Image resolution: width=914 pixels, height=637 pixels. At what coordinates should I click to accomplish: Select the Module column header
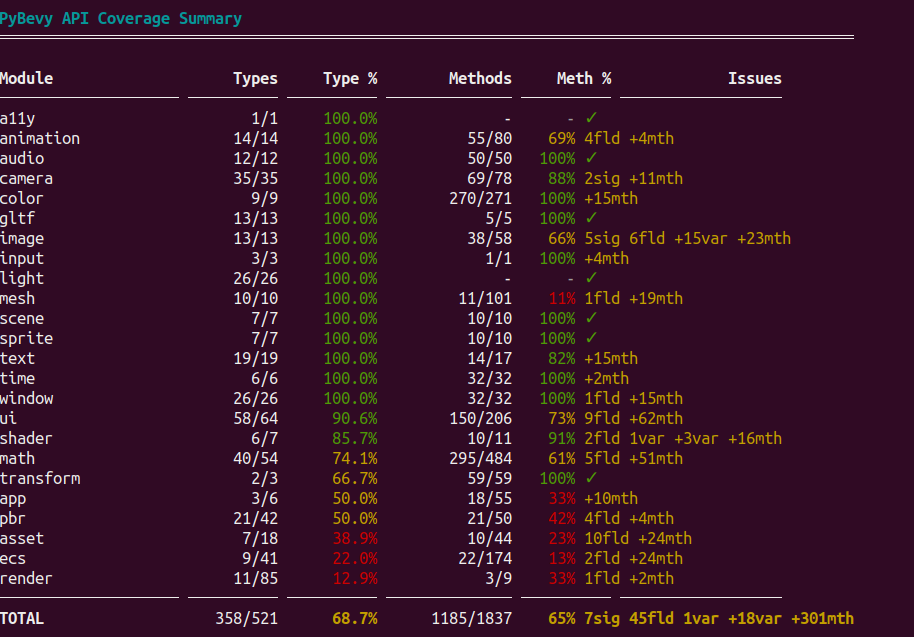click(27, 79)
